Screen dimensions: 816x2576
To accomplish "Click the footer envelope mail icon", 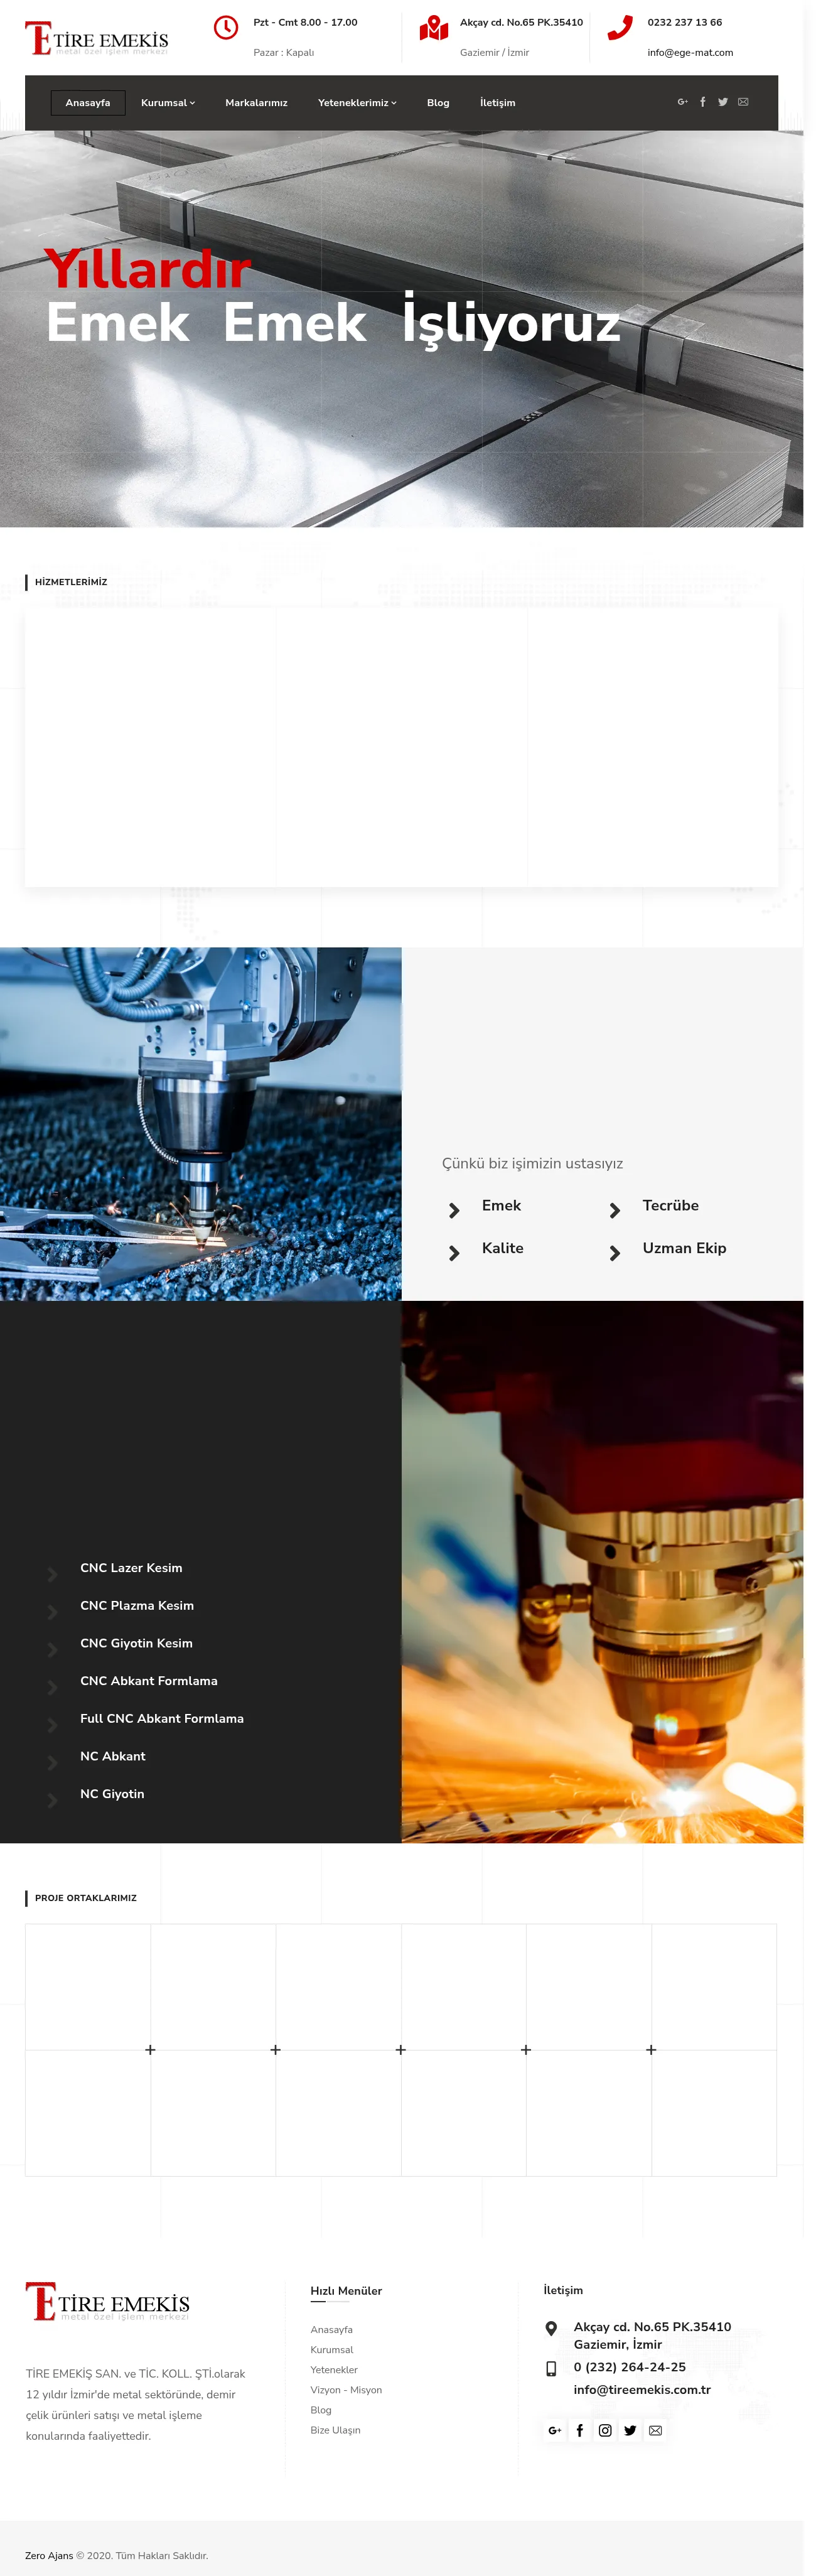I will pyautogui.click(x=655, y=2430).
